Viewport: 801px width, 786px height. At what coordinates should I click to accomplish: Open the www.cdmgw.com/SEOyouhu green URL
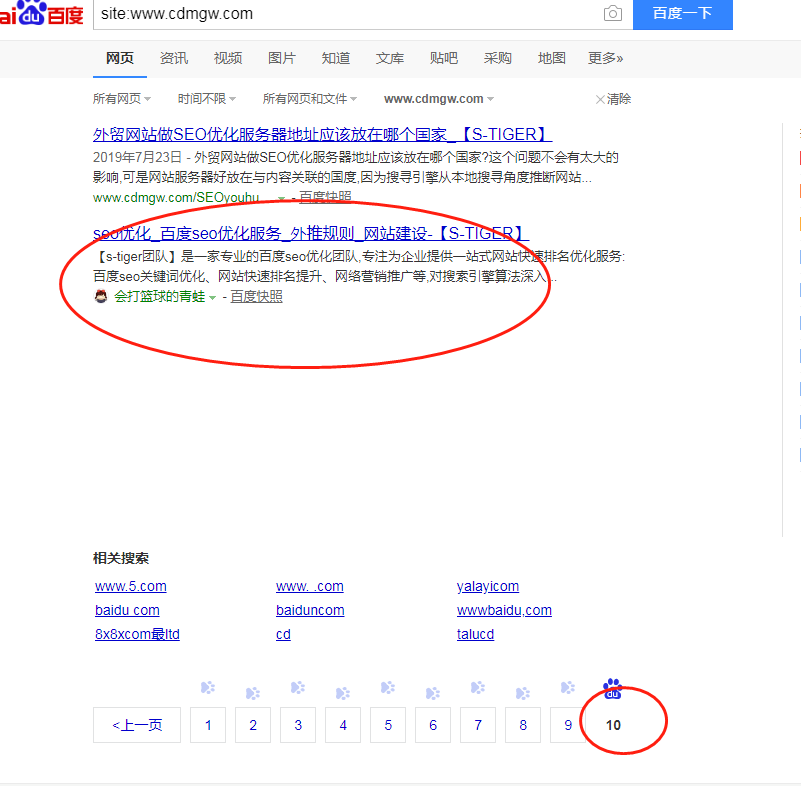point(176,197)
